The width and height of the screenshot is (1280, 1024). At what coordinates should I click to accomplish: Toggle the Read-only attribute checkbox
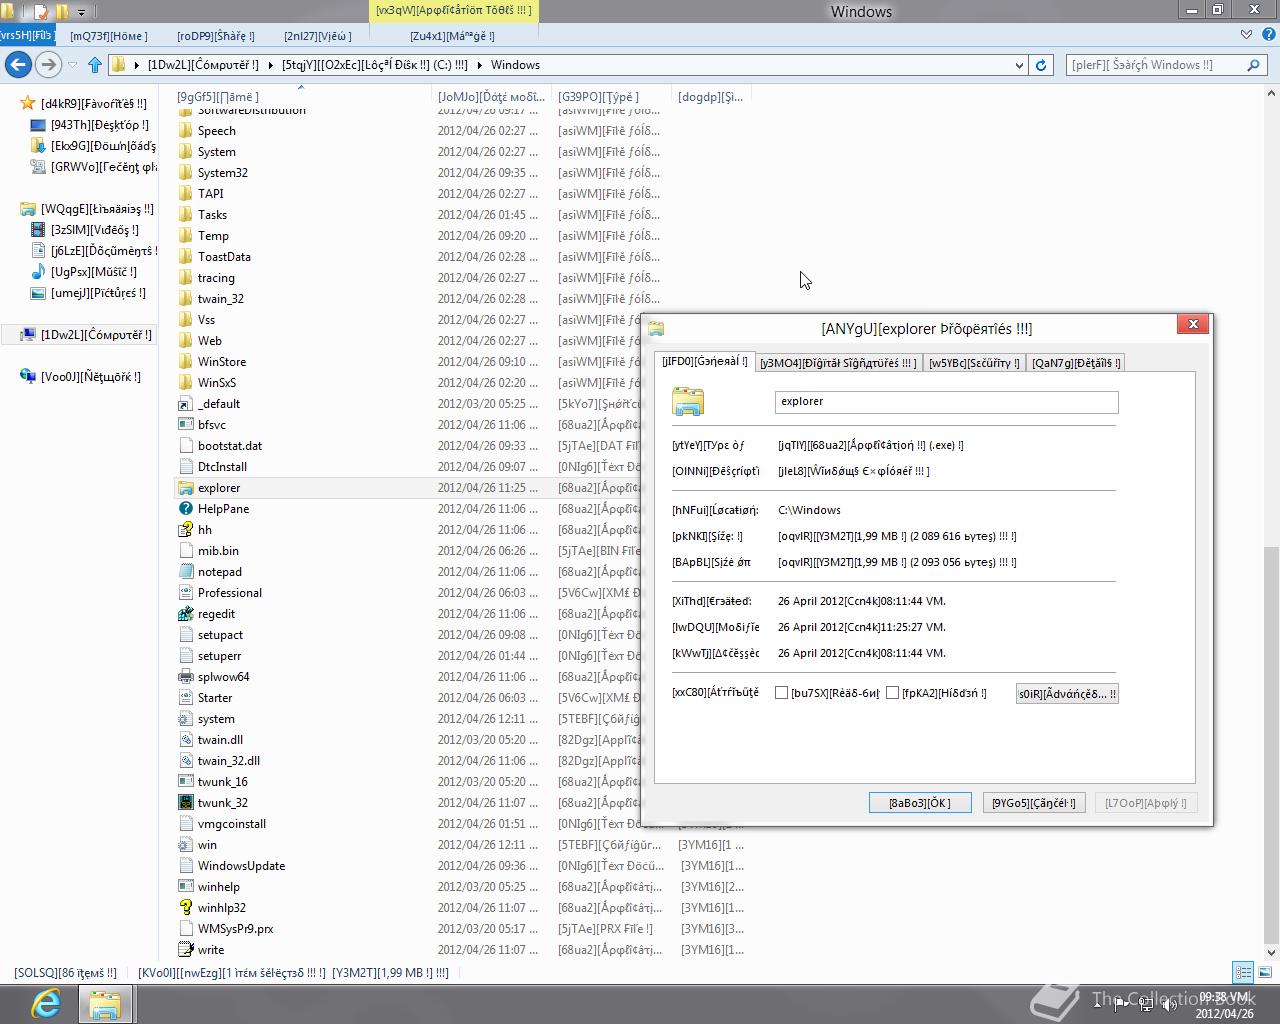[x=782, y=693]
